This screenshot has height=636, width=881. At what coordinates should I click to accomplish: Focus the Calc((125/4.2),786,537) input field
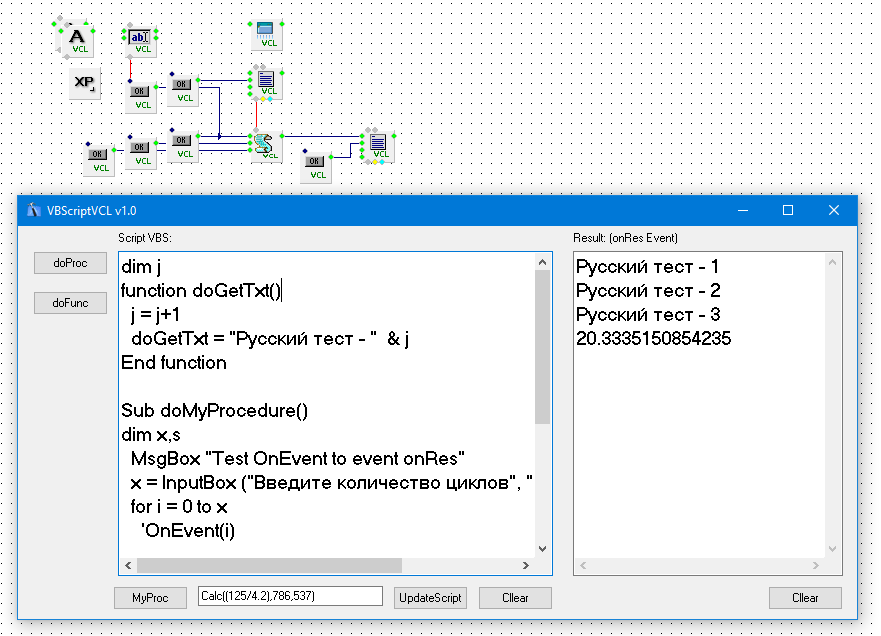[x=290, y=596]
